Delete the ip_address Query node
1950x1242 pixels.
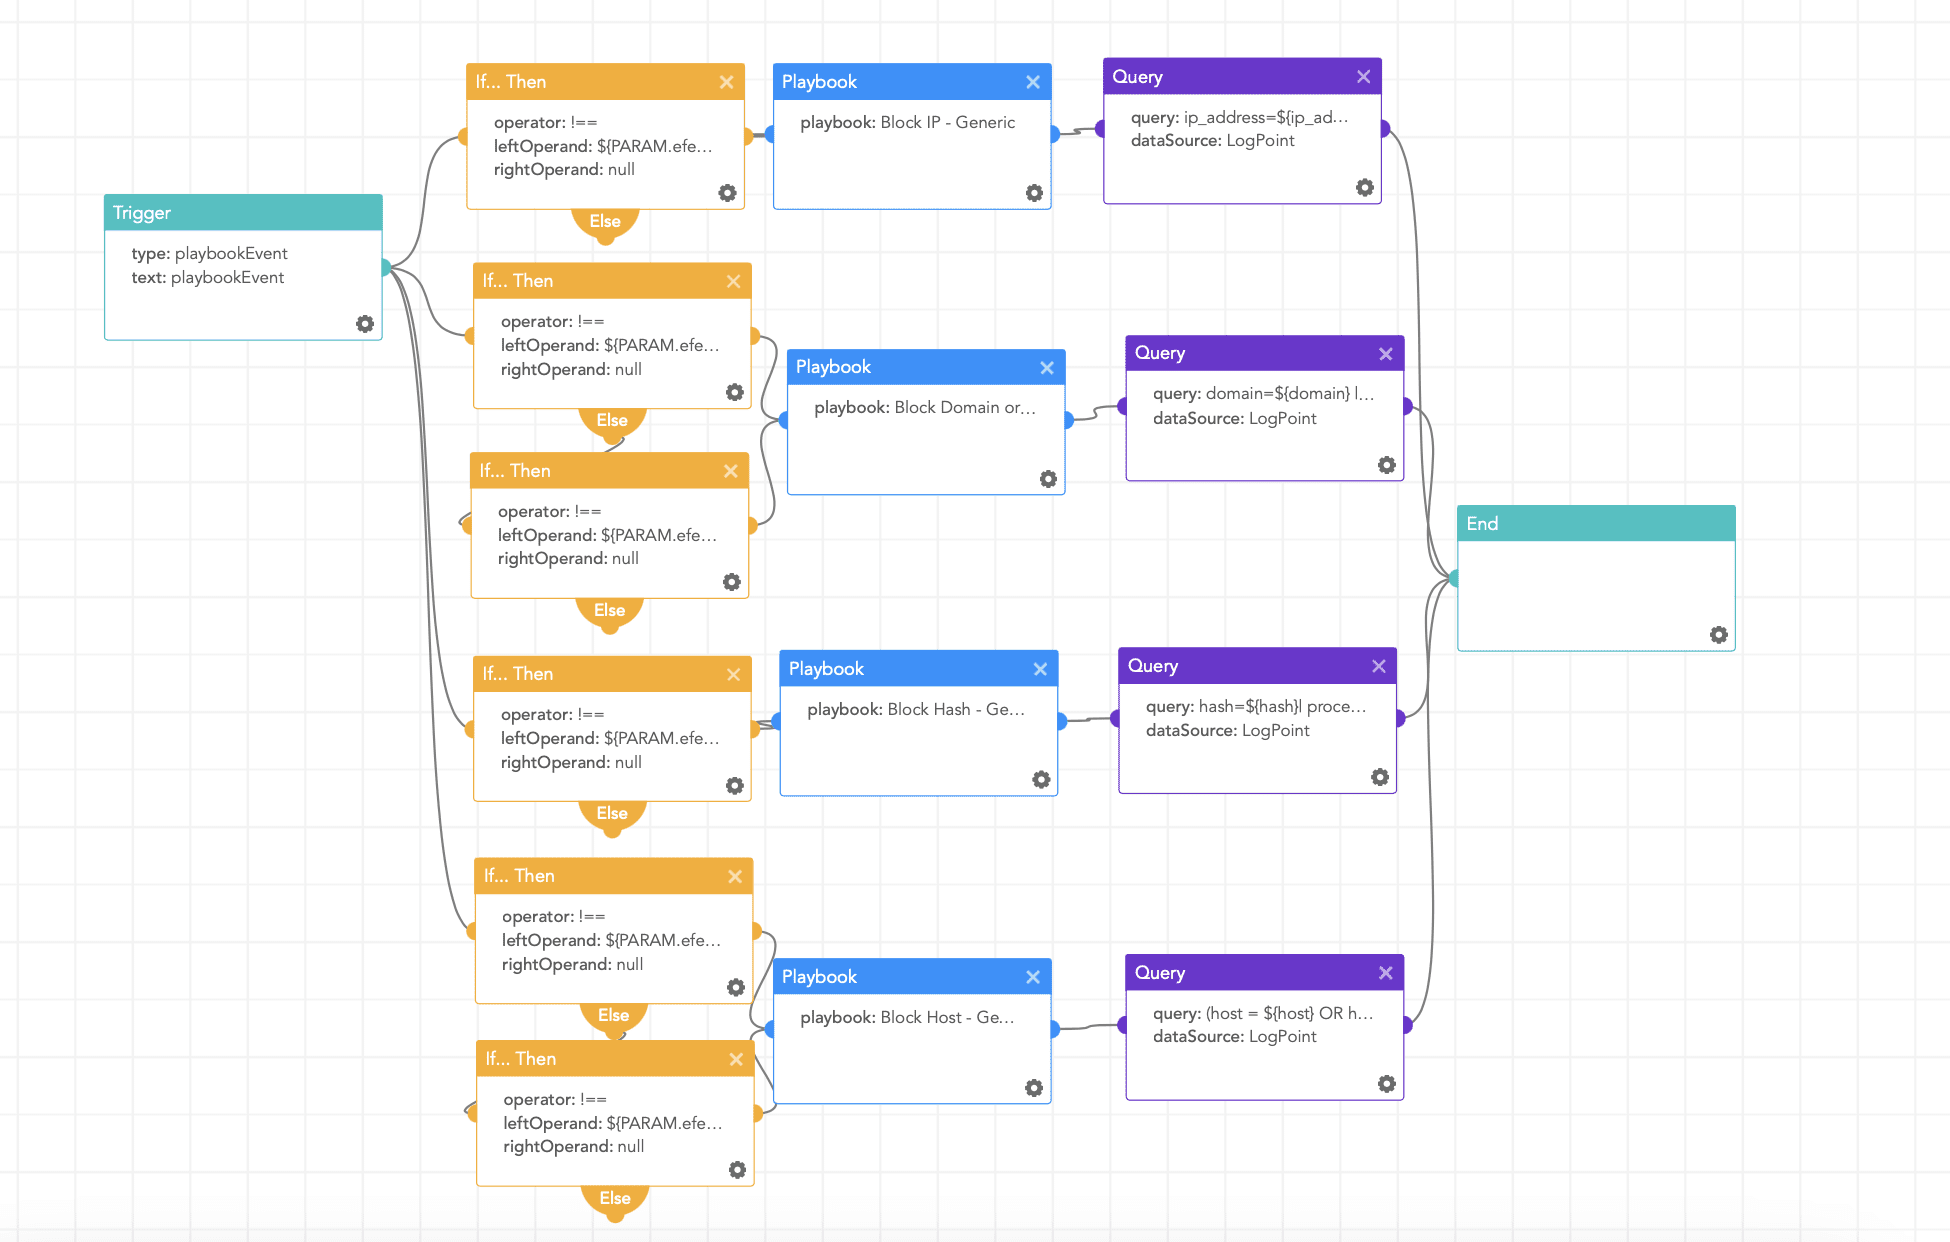[x=1363, y=77]
